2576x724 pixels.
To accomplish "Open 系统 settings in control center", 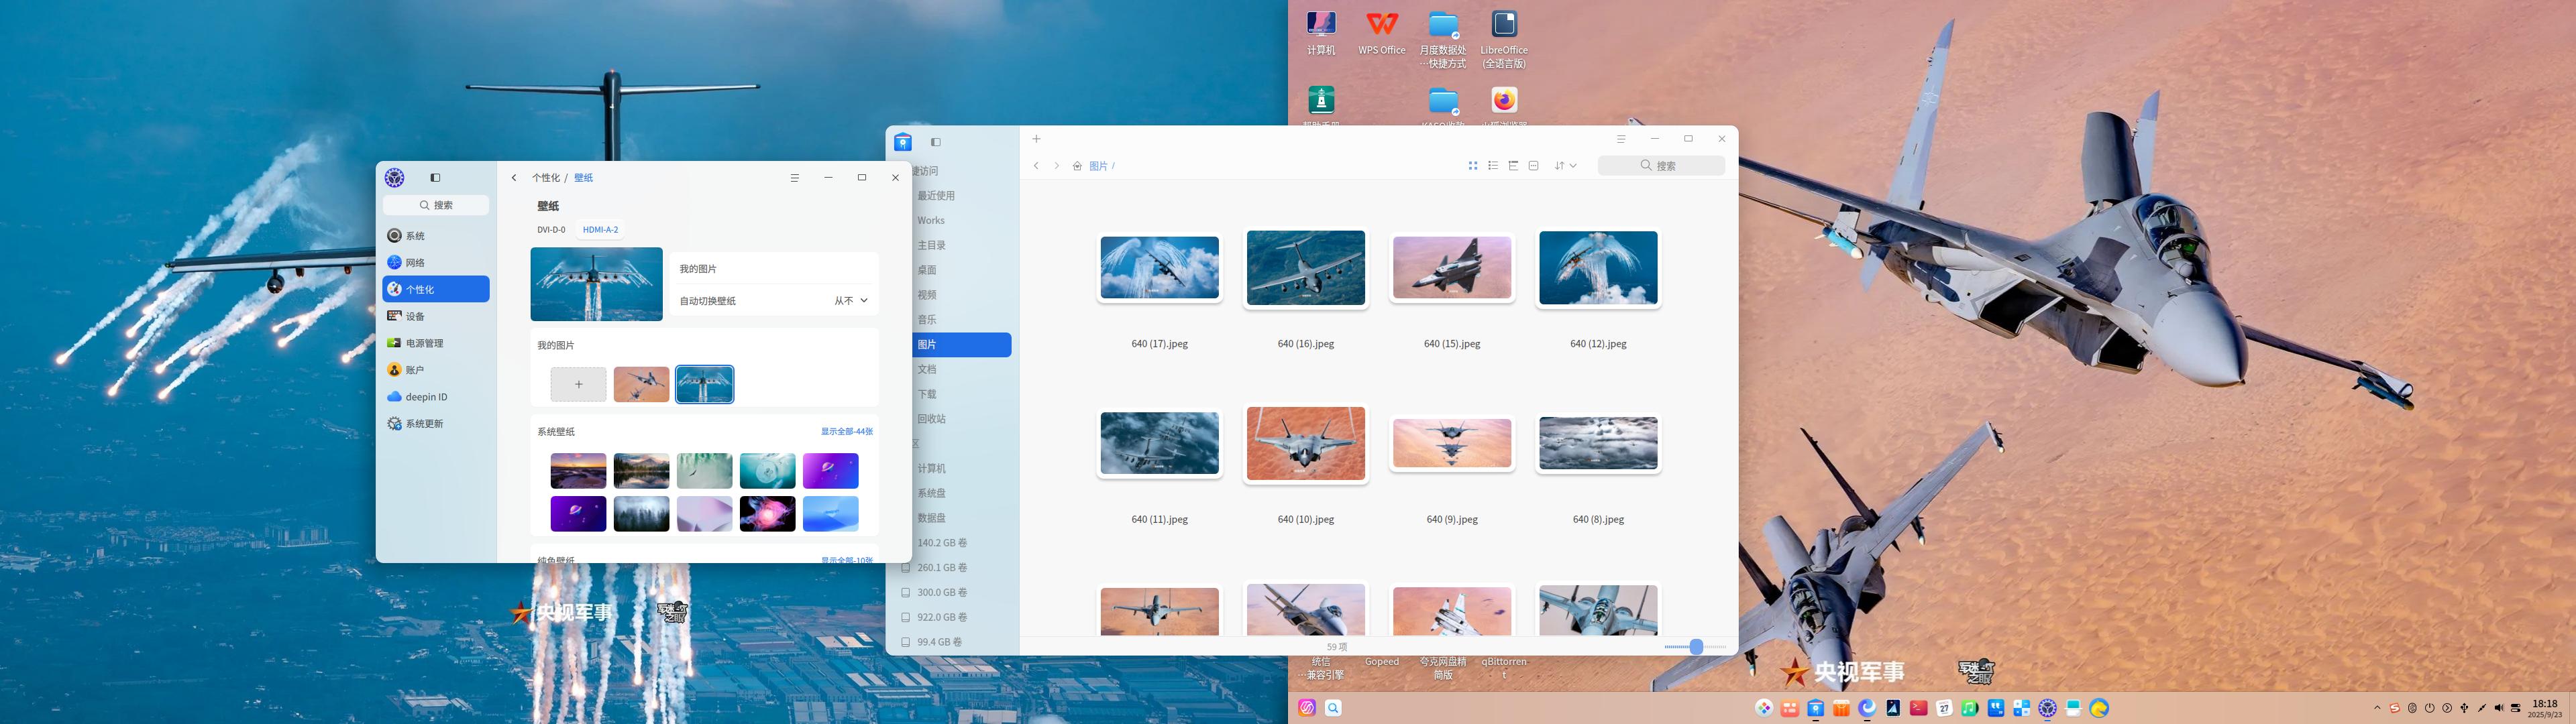I will pyautogui.click(x=436, y=236).
